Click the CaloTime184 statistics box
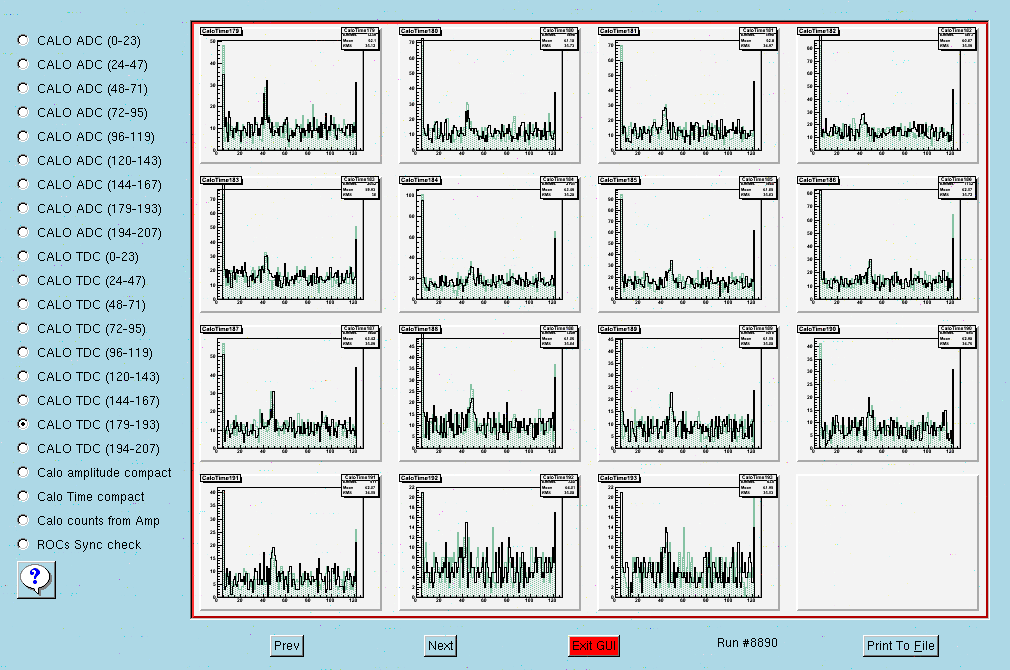 [558, 187]
